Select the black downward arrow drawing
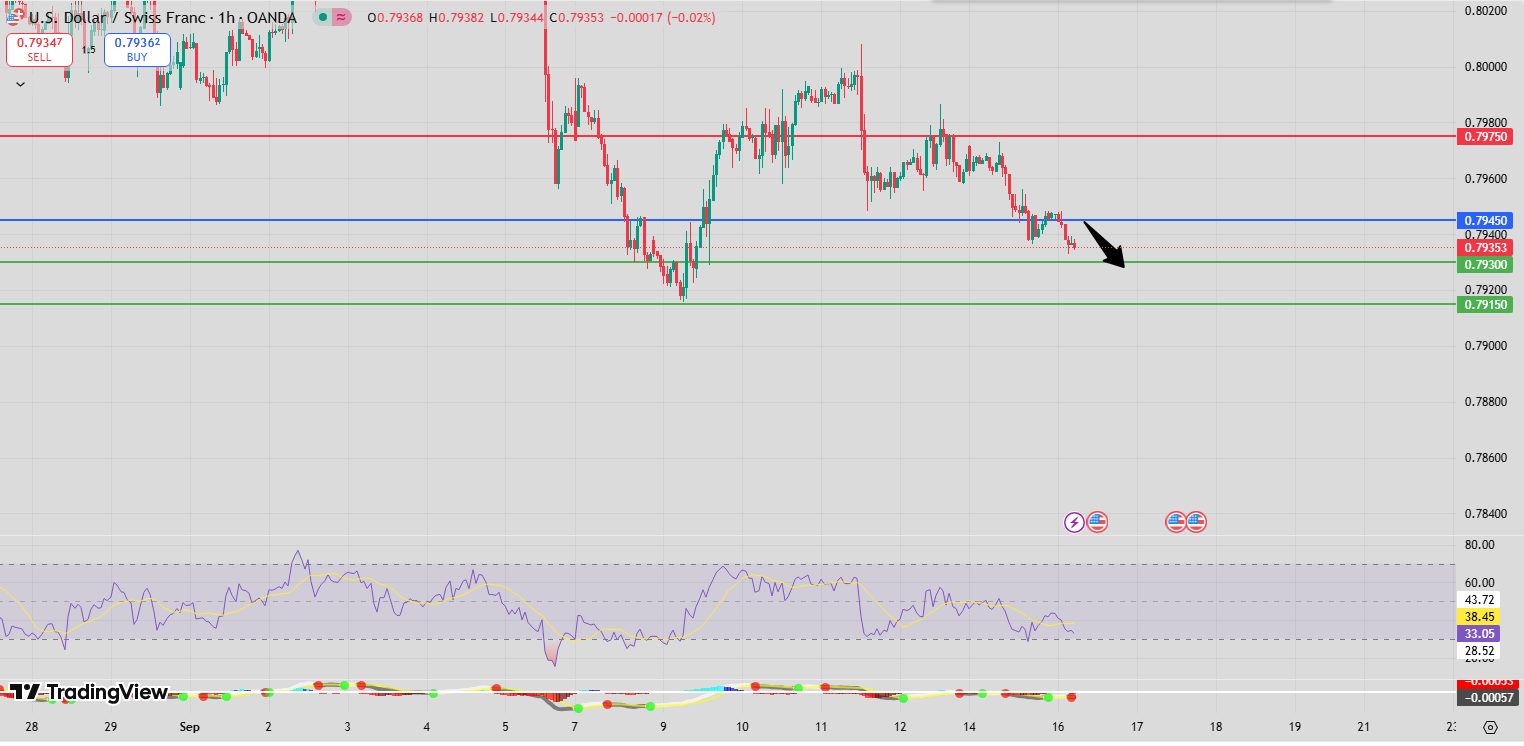Viewport: 1524px width, 746px height. pyautogui.click(x=1105, y=245)
